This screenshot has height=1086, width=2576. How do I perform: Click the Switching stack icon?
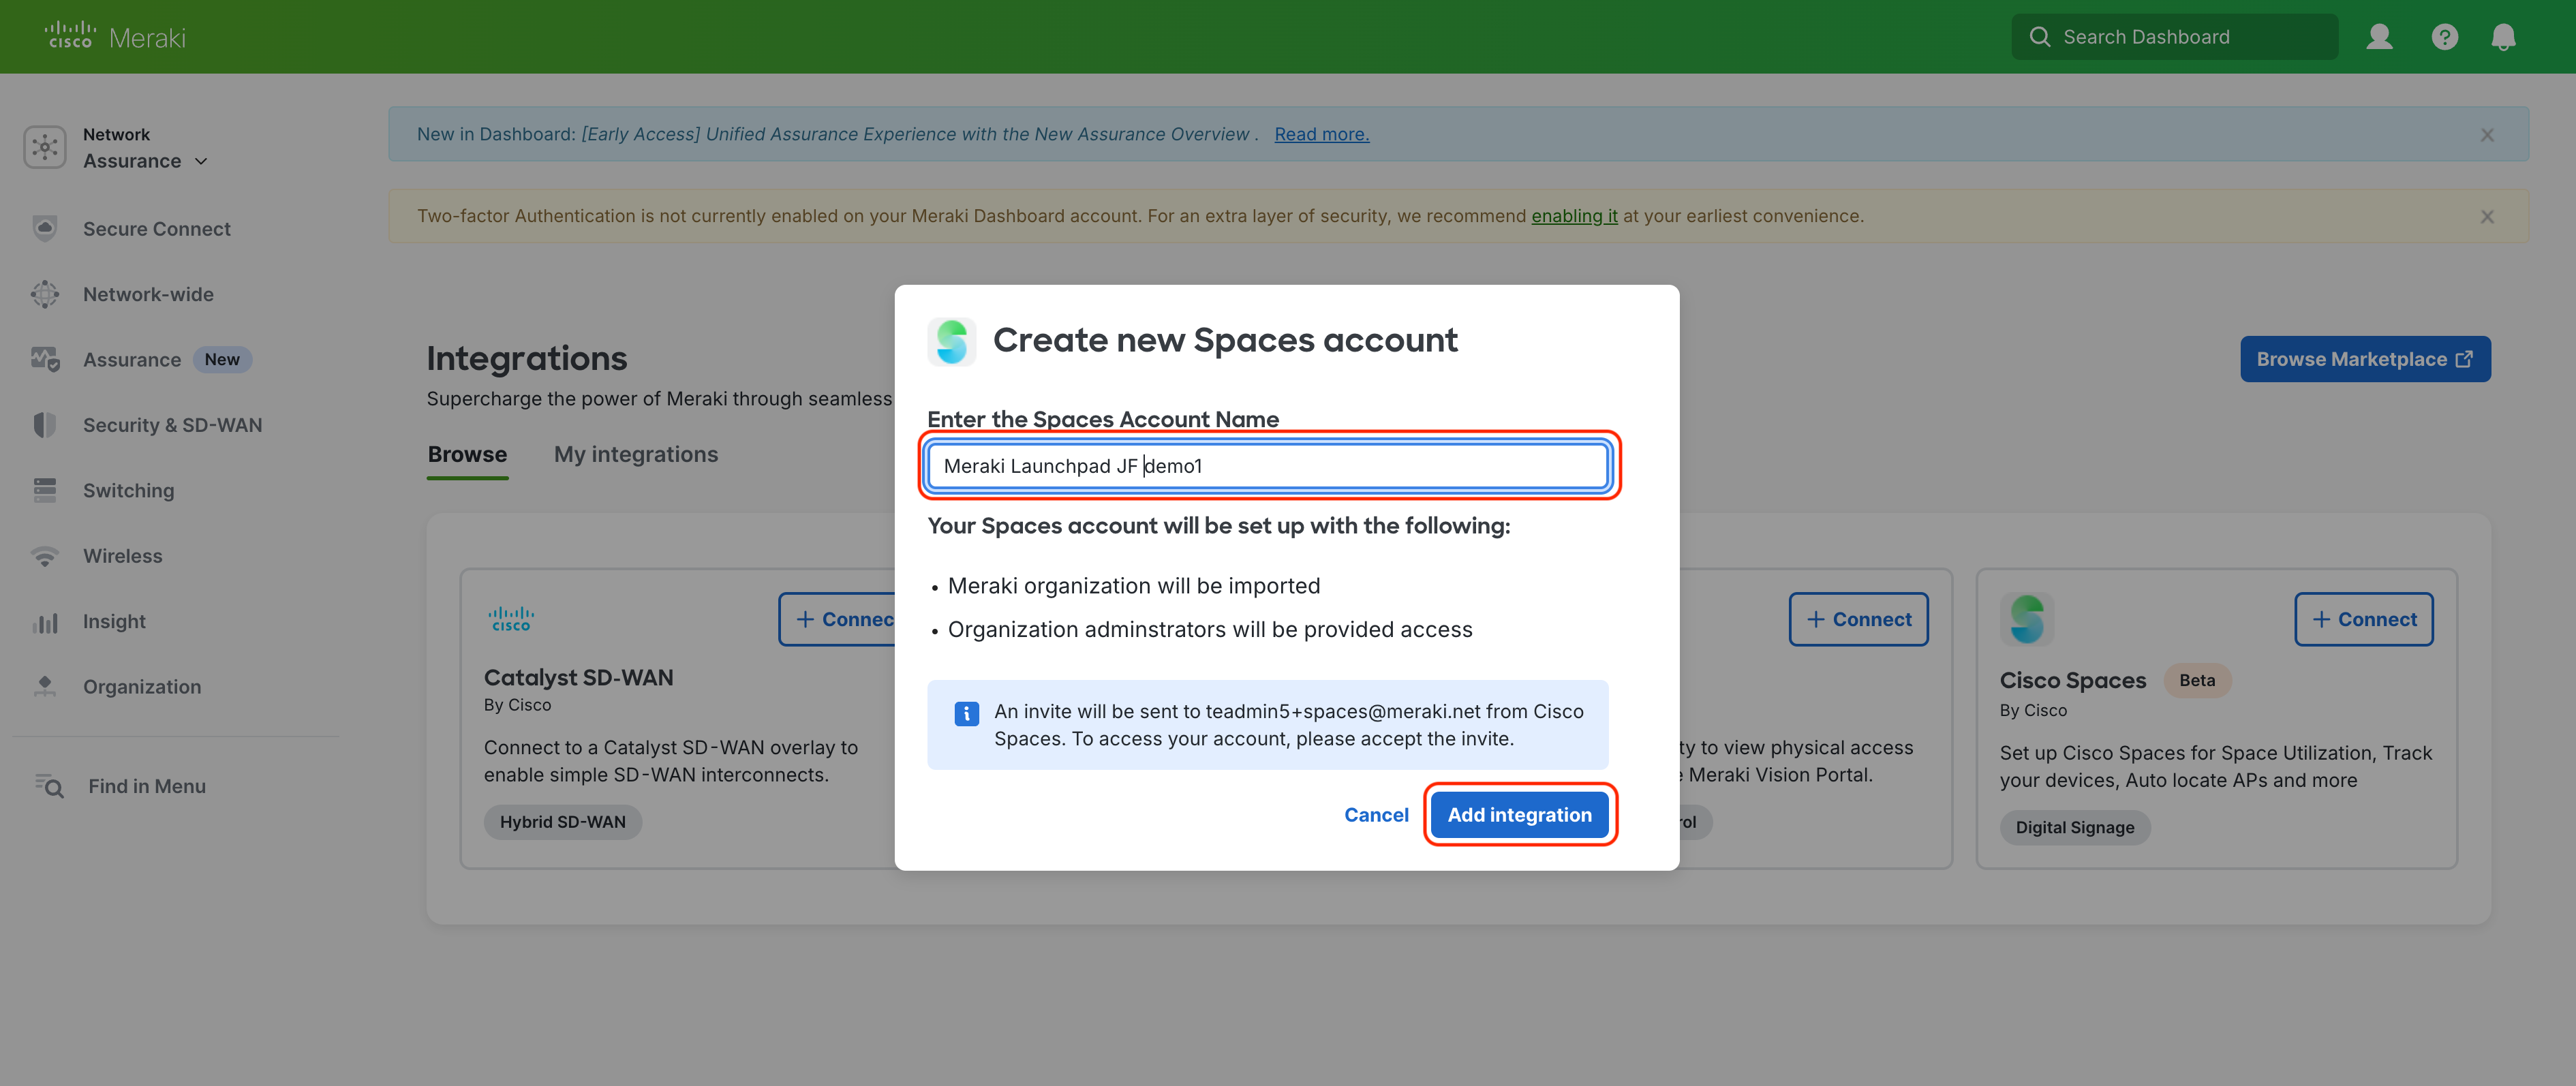point(45,490)
